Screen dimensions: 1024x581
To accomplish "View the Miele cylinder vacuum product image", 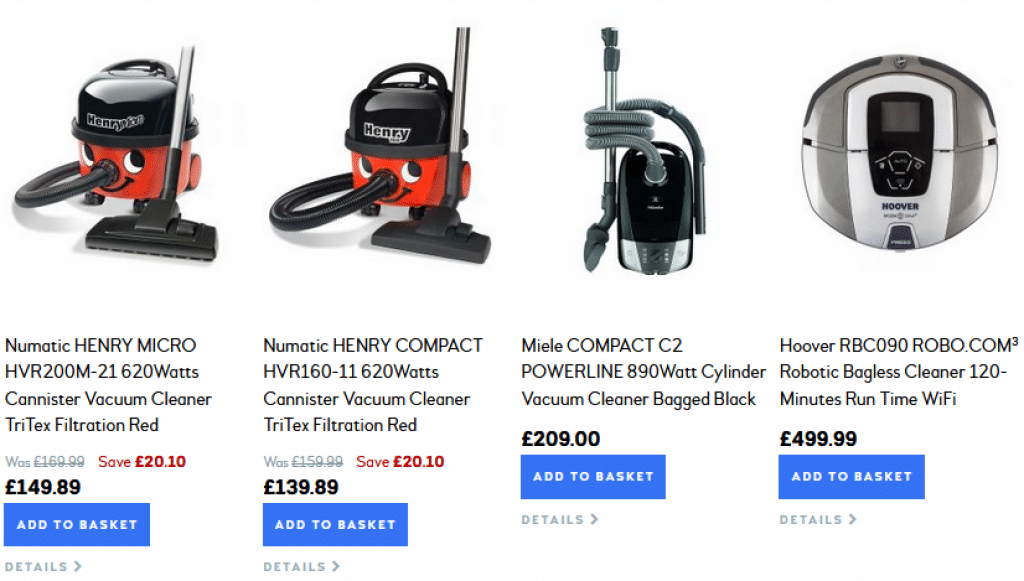I will tap(643, 150).
